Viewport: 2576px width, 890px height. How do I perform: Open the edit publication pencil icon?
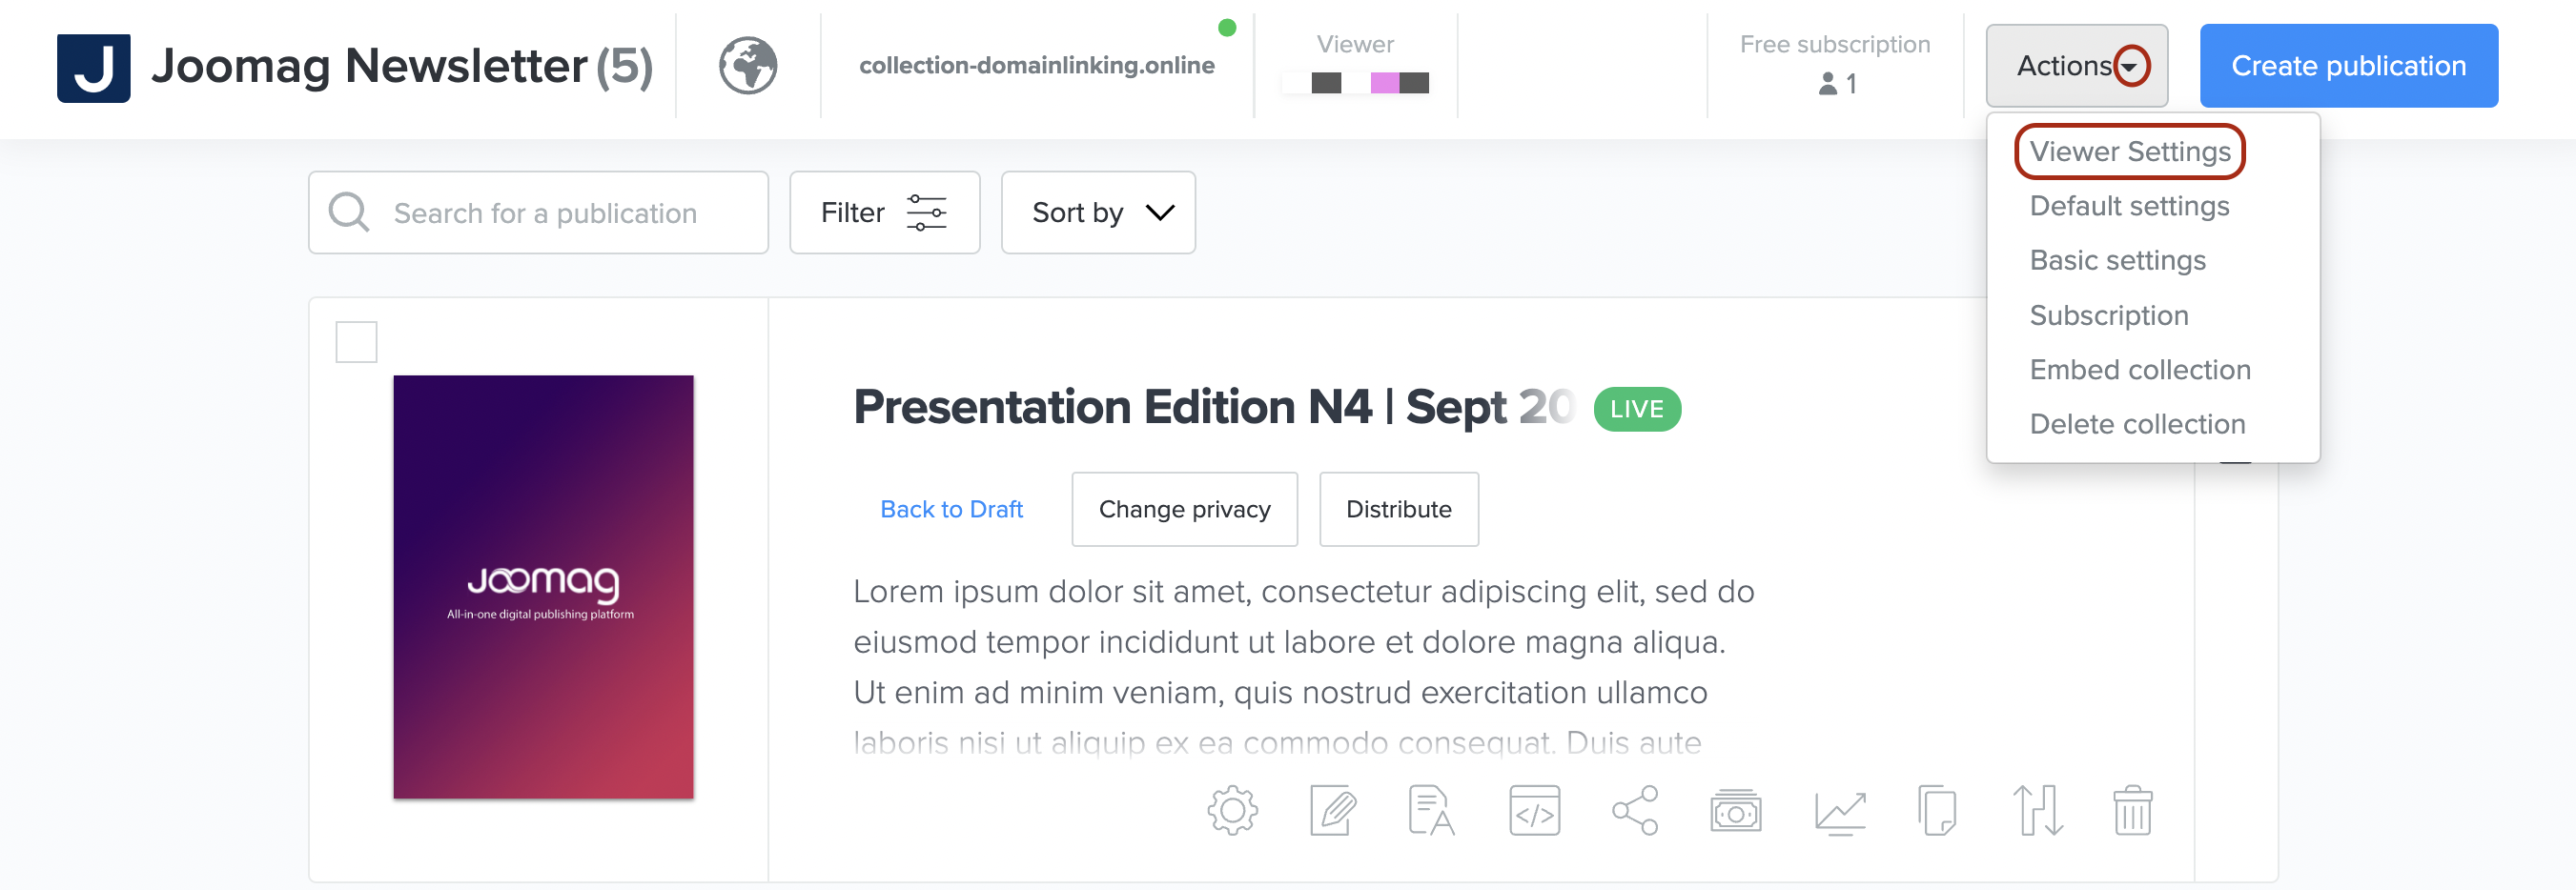[1333, 810]
